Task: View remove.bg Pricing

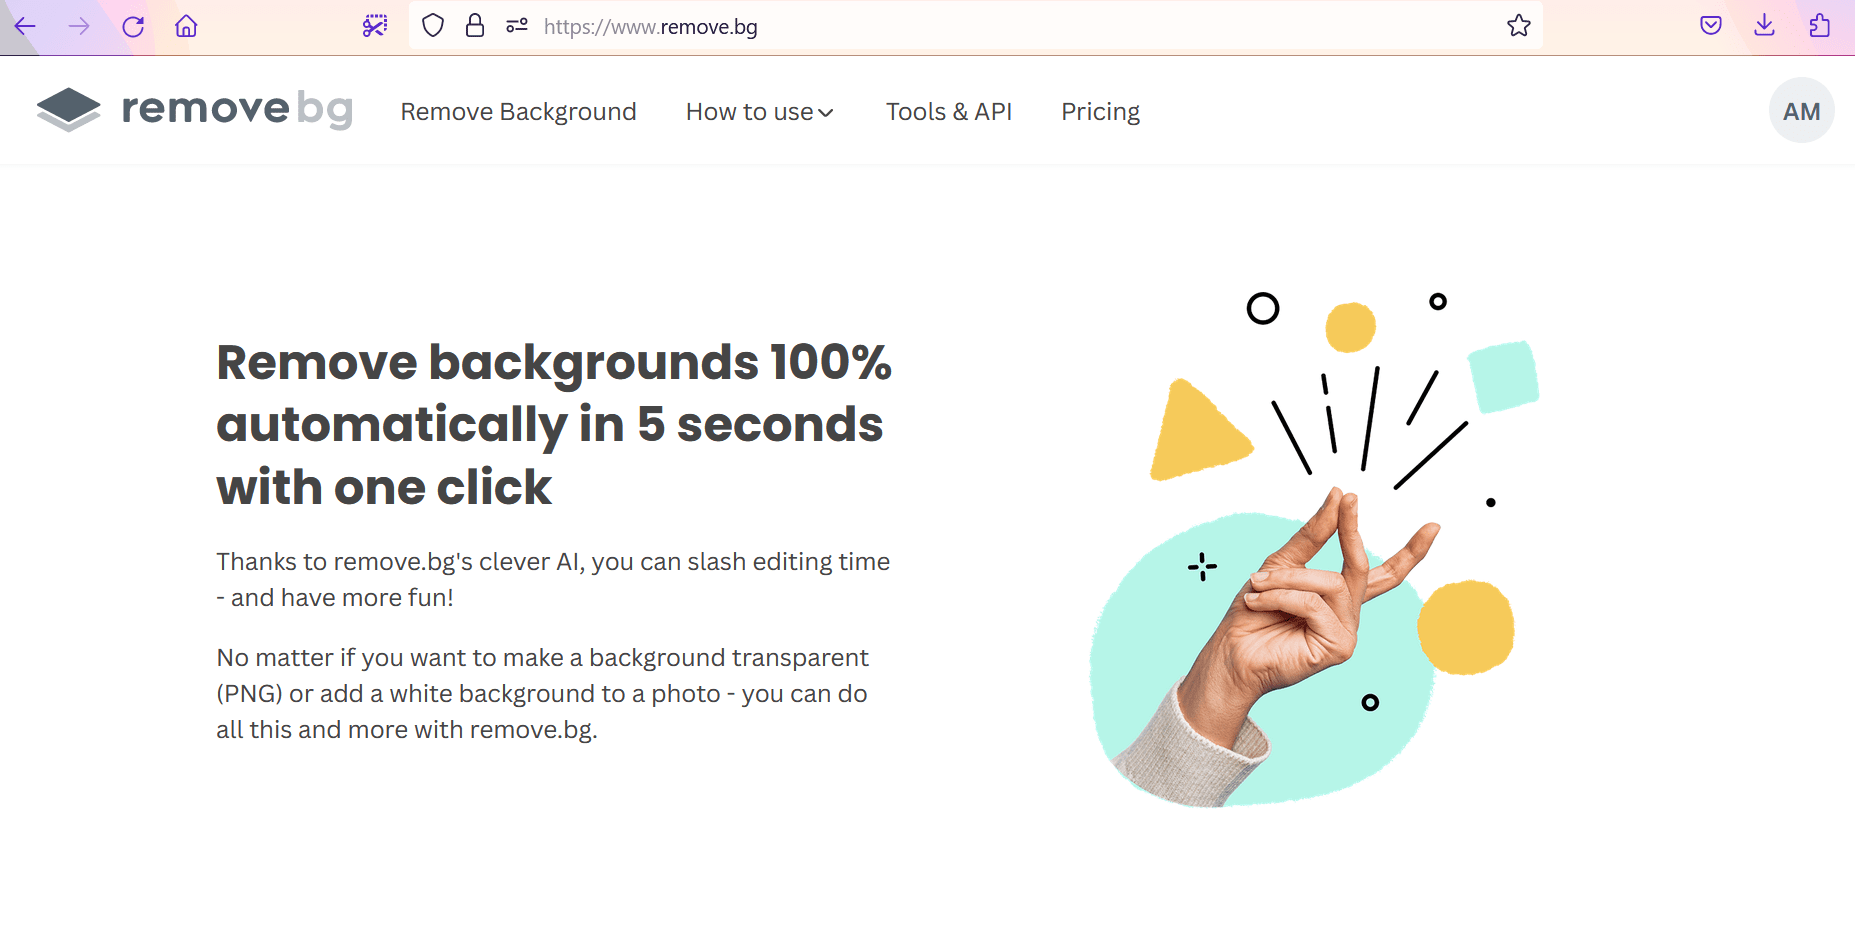Action: coord(1100,111)
